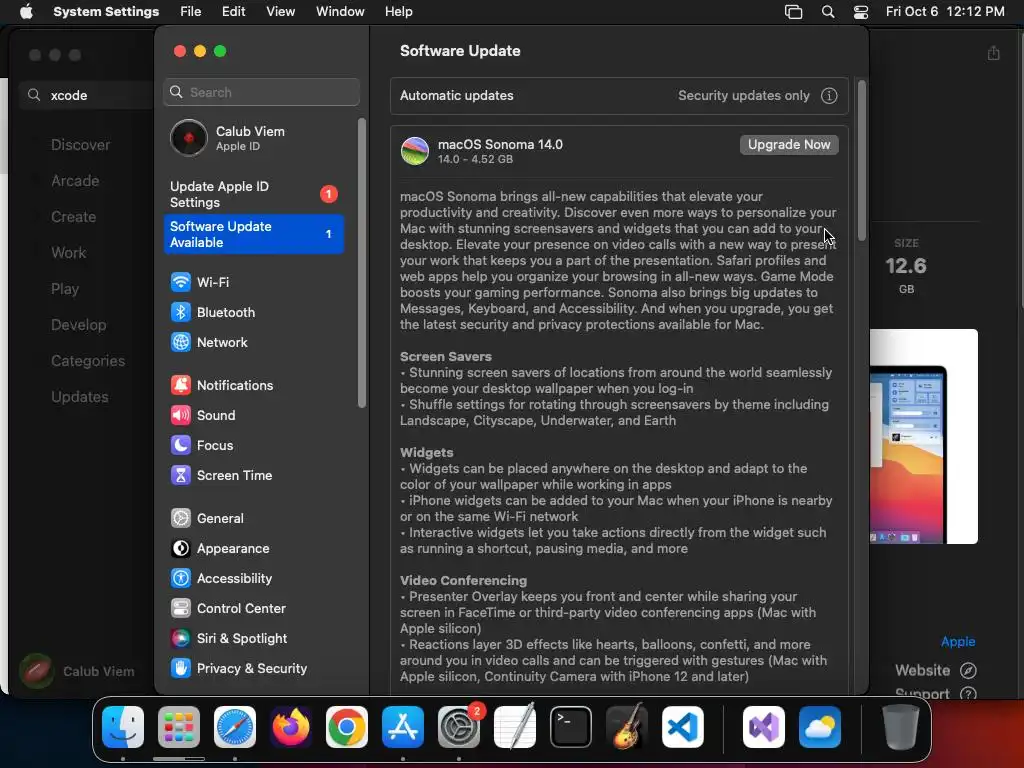The height and width of the screenshot is (768, 1024).
Task: Click the share icon in App Store window
Action: 993,53
